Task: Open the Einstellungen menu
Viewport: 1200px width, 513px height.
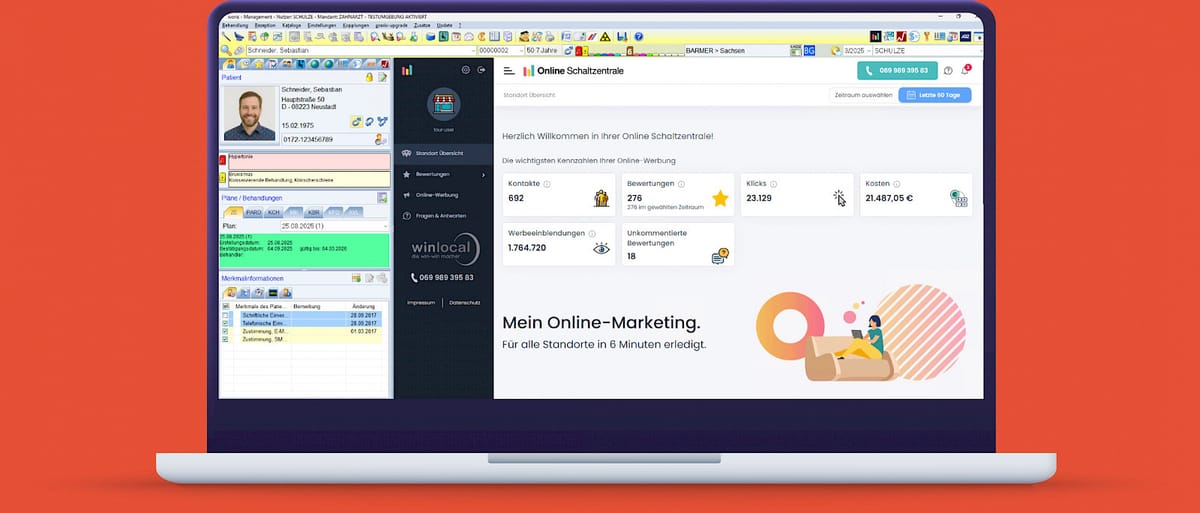Action: point(322,25)
